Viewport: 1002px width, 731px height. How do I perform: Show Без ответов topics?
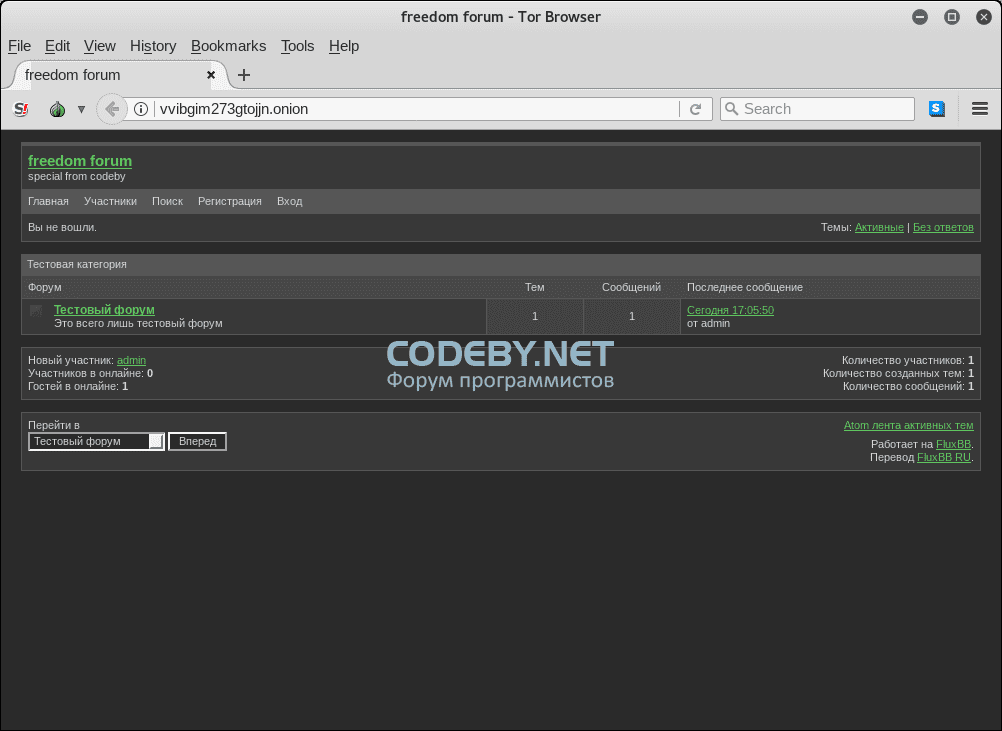point(943,227)
